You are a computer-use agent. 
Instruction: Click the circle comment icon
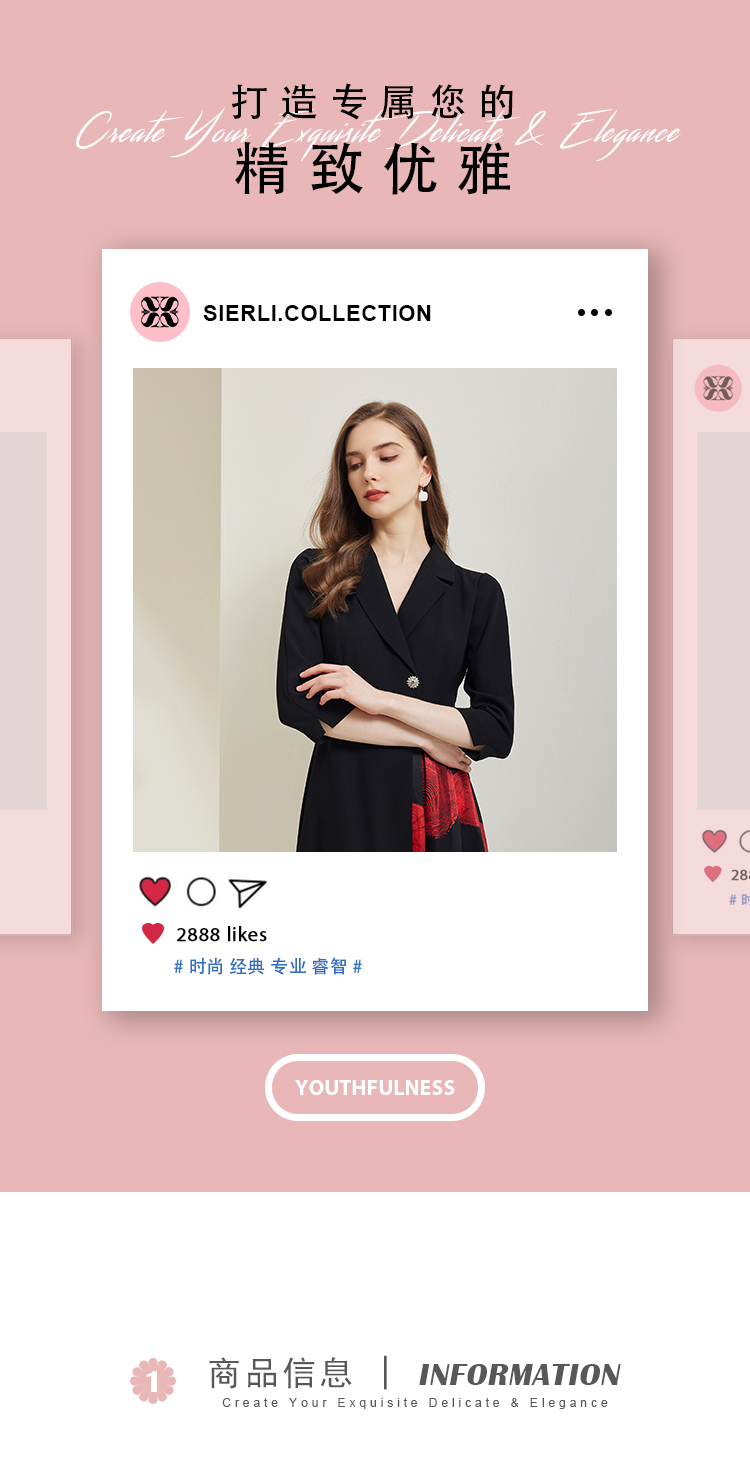[201, 892]
